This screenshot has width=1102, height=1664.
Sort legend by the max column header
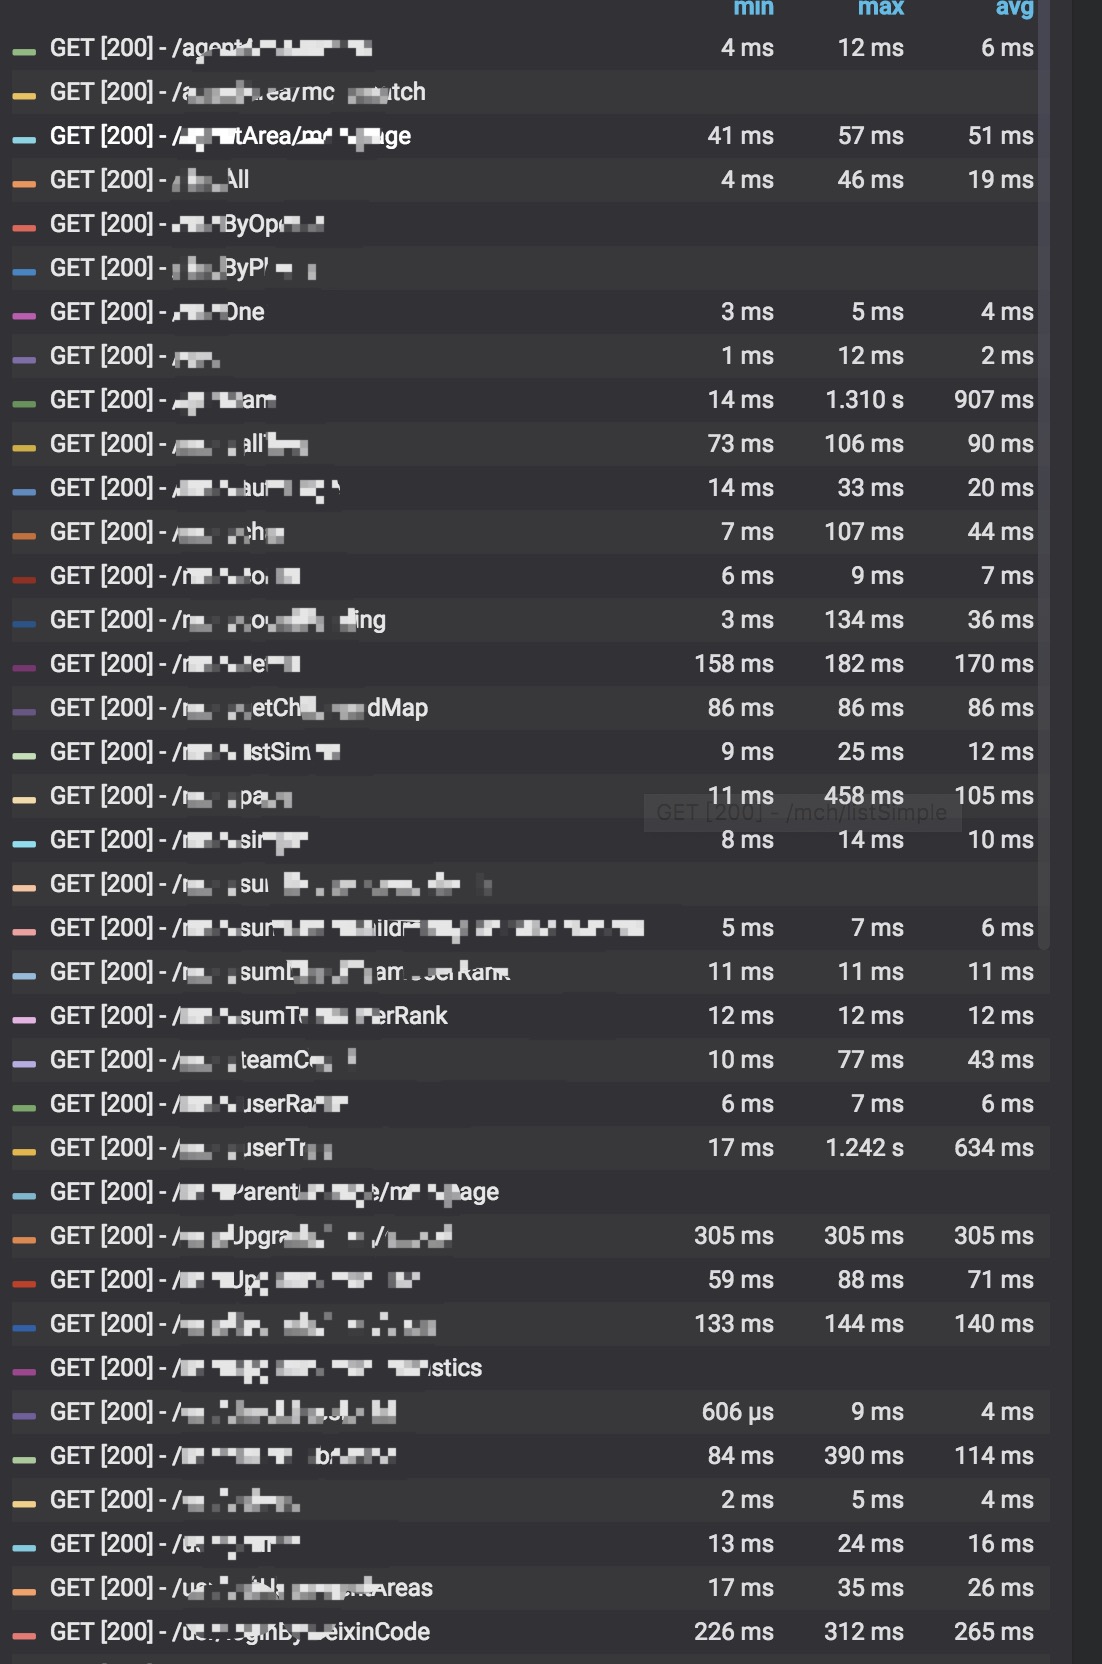pyautogui.click(x=880, y=8)
